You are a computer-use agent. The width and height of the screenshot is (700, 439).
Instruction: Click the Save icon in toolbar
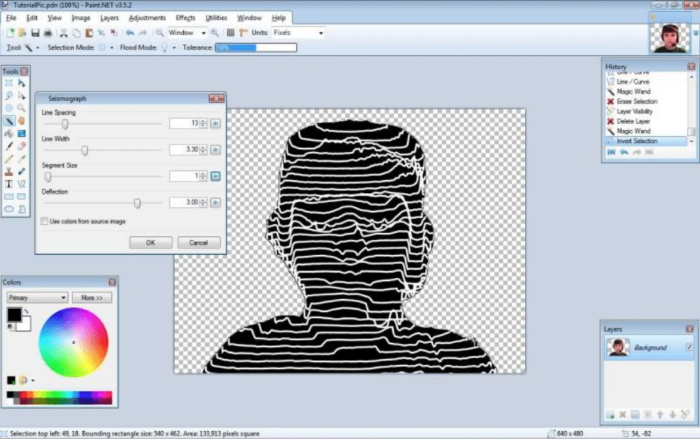coord(35,33)
